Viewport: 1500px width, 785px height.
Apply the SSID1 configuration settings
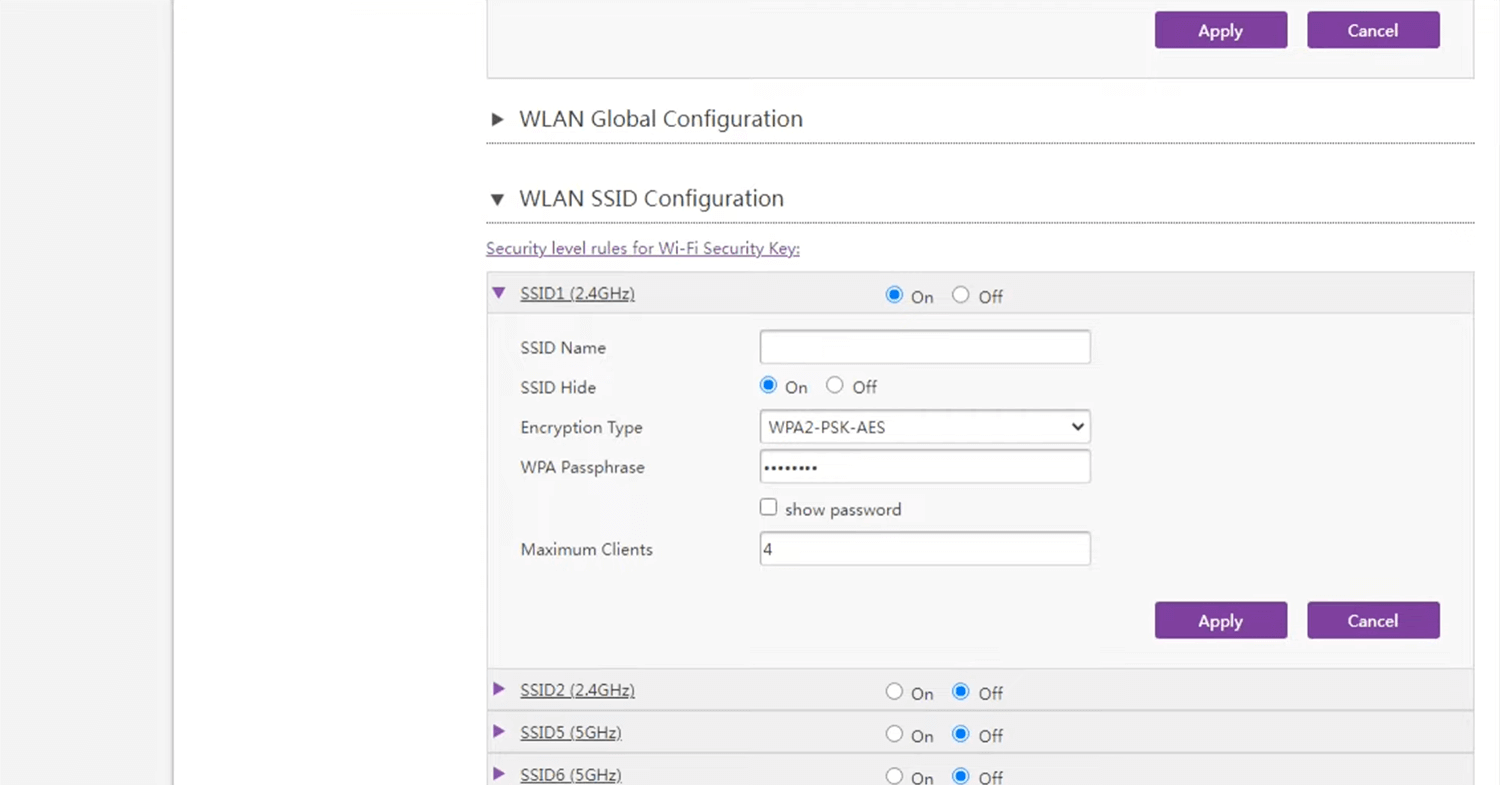[x=1220, y=620]
